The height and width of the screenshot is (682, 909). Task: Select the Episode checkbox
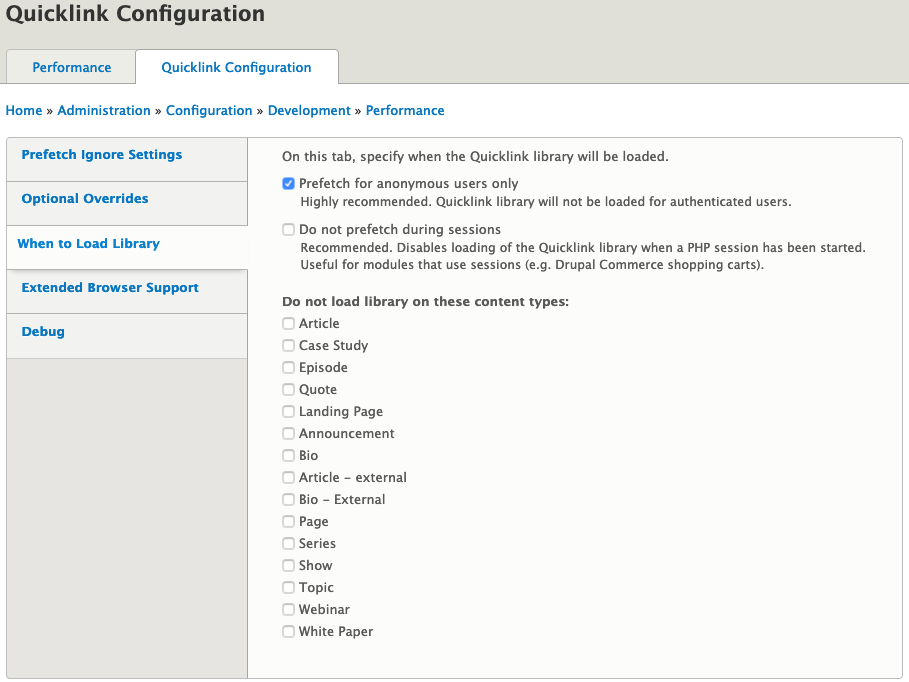(x=288, y=367)
